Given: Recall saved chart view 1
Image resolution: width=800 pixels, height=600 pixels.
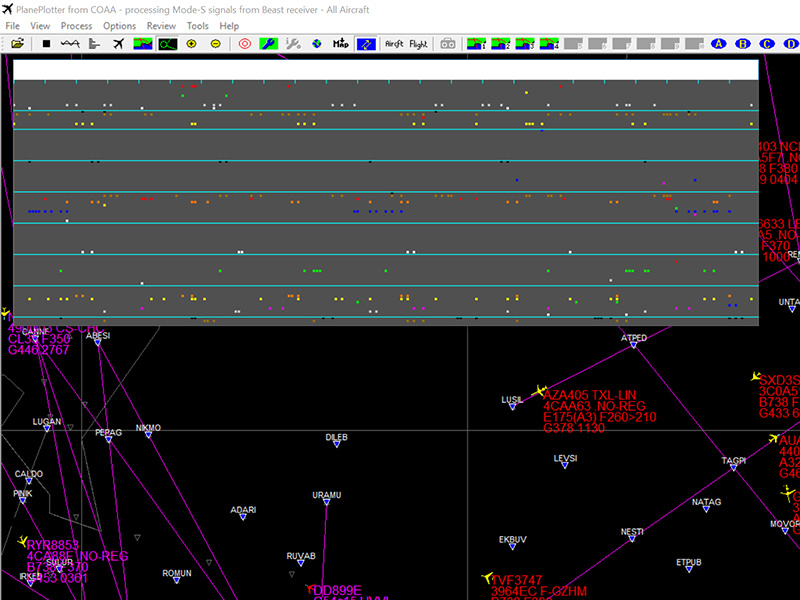Looking at the screenshot, I should coord(477,44).
